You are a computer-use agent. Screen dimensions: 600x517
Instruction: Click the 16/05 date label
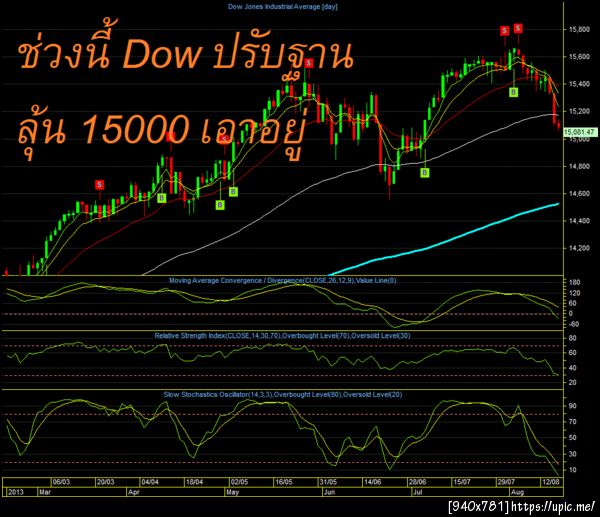[x=284, y=482]
